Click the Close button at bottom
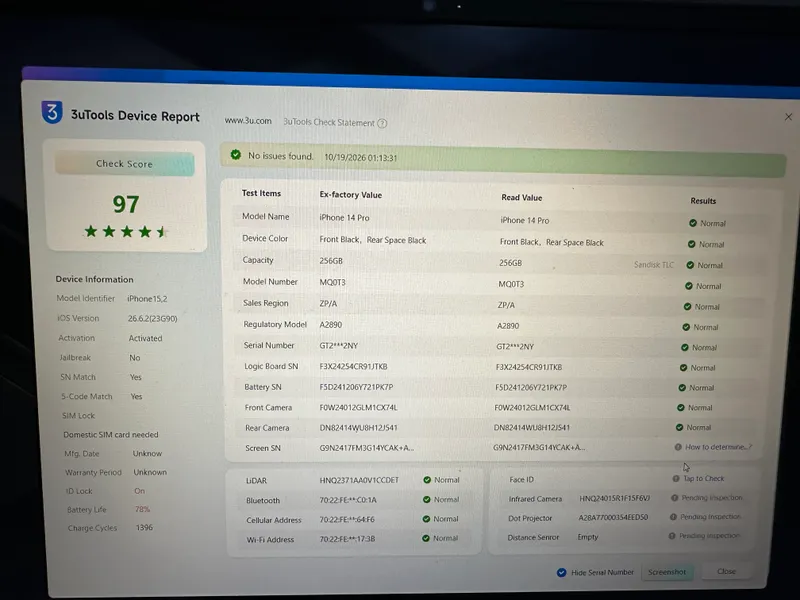 pyautogui.click(x=727, y=571)
